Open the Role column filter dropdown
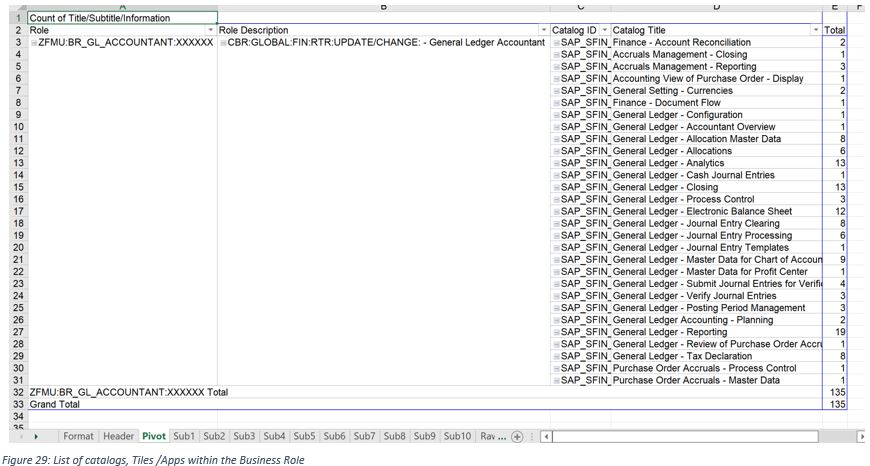This screenshot has width=870, height=466. pyautogui.click(x=211, y=30)
